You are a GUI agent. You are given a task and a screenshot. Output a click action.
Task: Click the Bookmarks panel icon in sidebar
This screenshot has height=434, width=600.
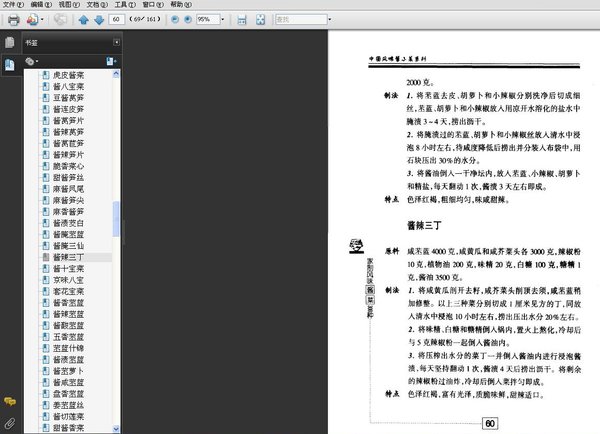coord(9,64)
